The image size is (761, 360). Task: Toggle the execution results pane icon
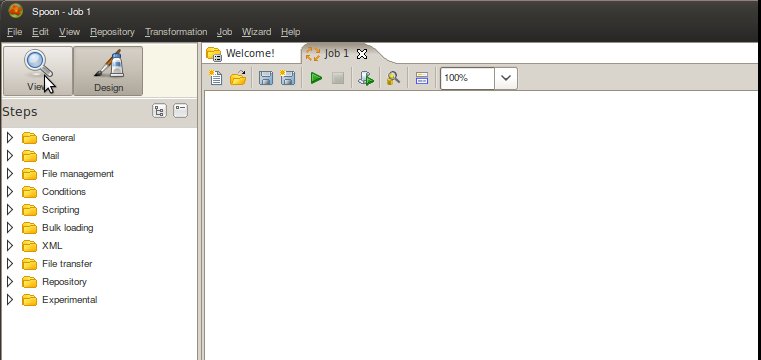(422, 78)
